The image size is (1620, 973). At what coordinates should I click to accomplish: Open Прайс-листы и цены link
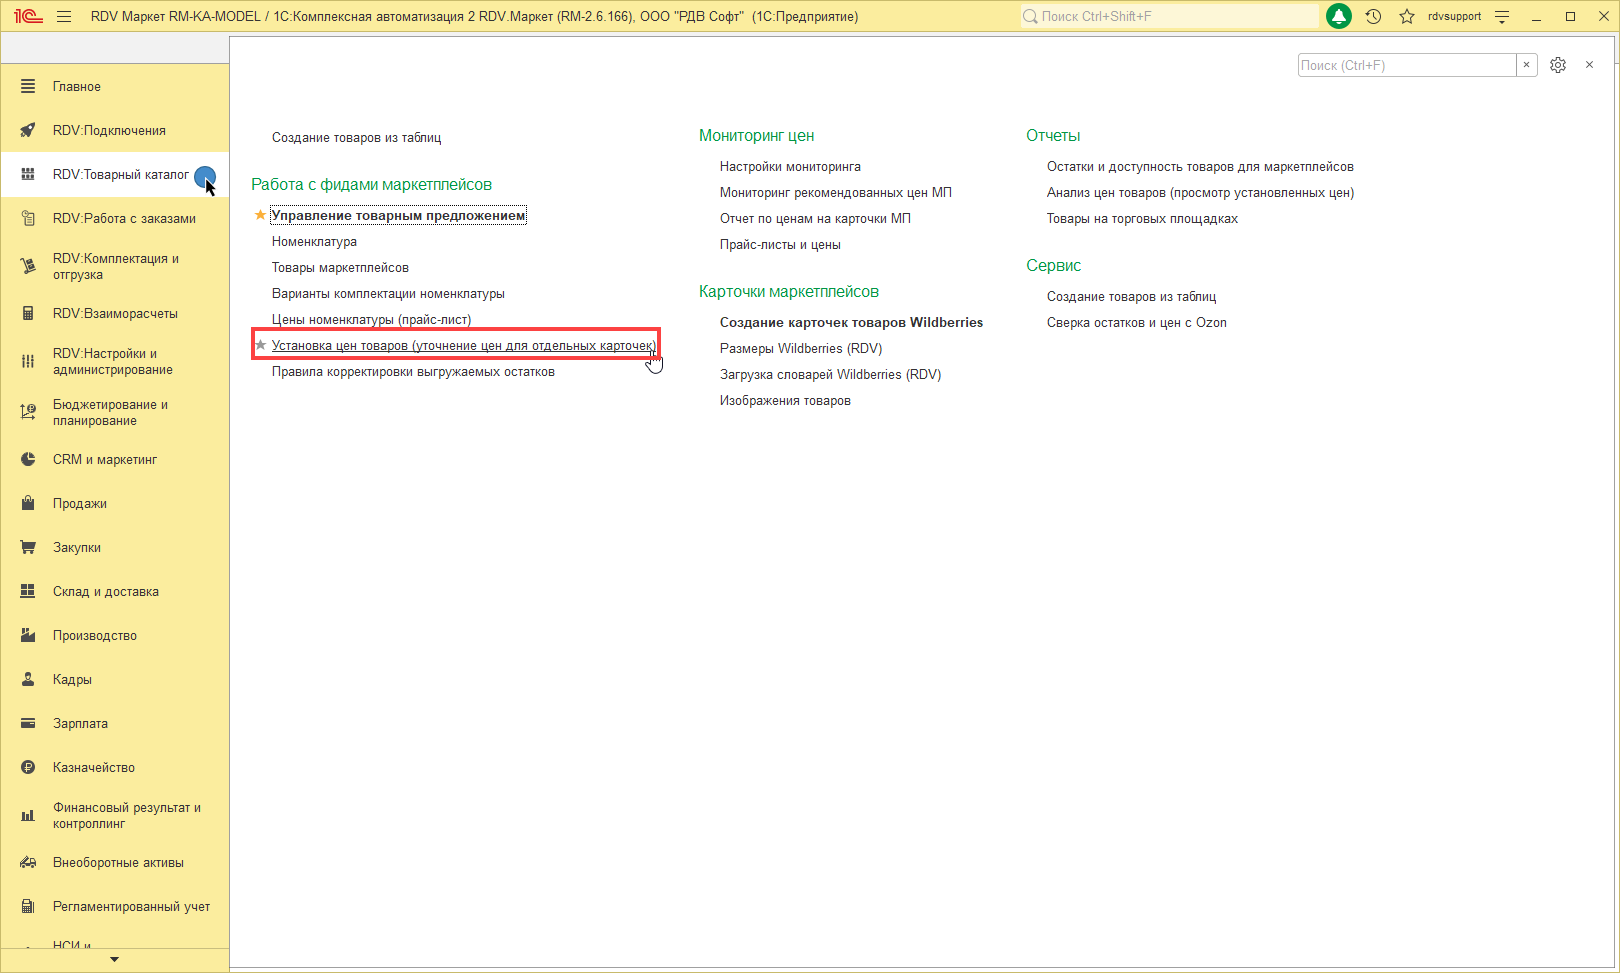click(780, 244)
